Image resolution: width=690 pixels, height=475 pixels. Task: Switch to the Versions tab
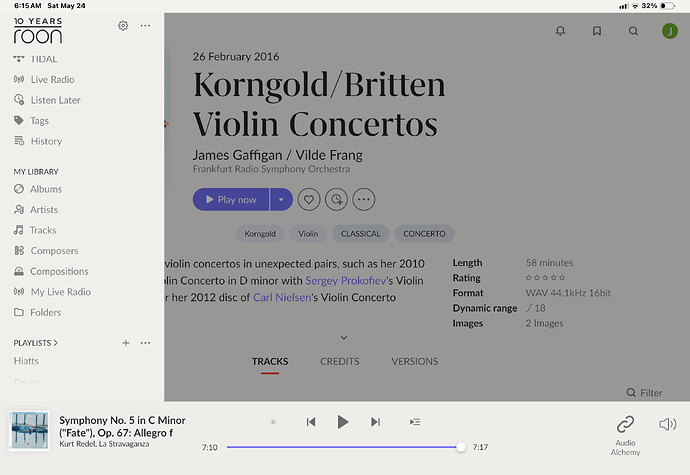(415, 361)
